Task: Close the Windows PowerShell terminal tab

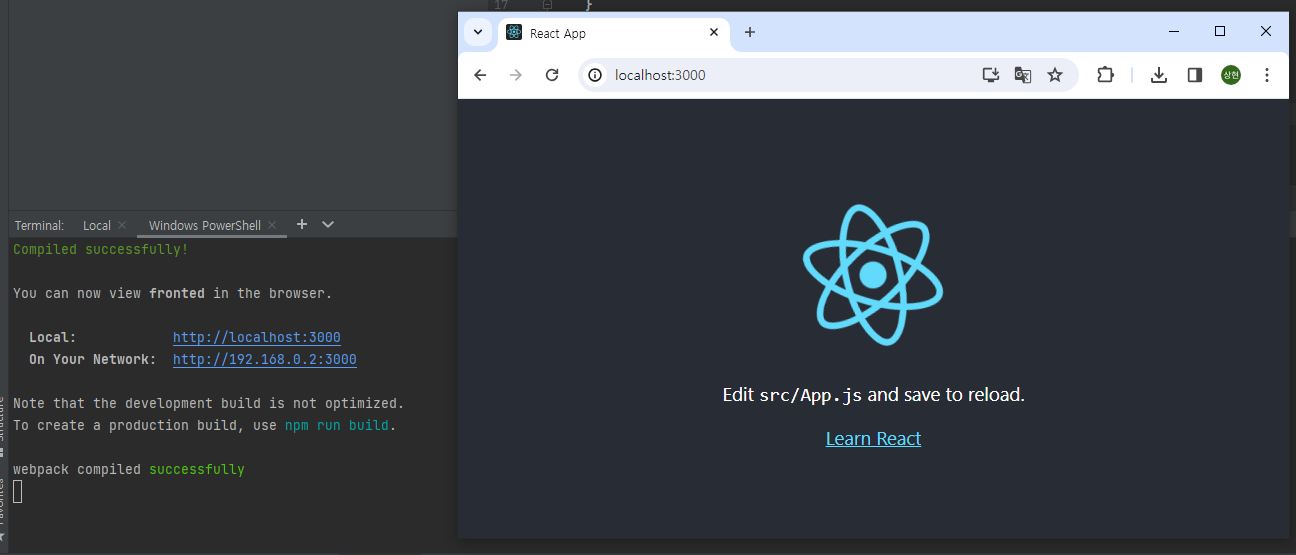Action: (272, 225)
